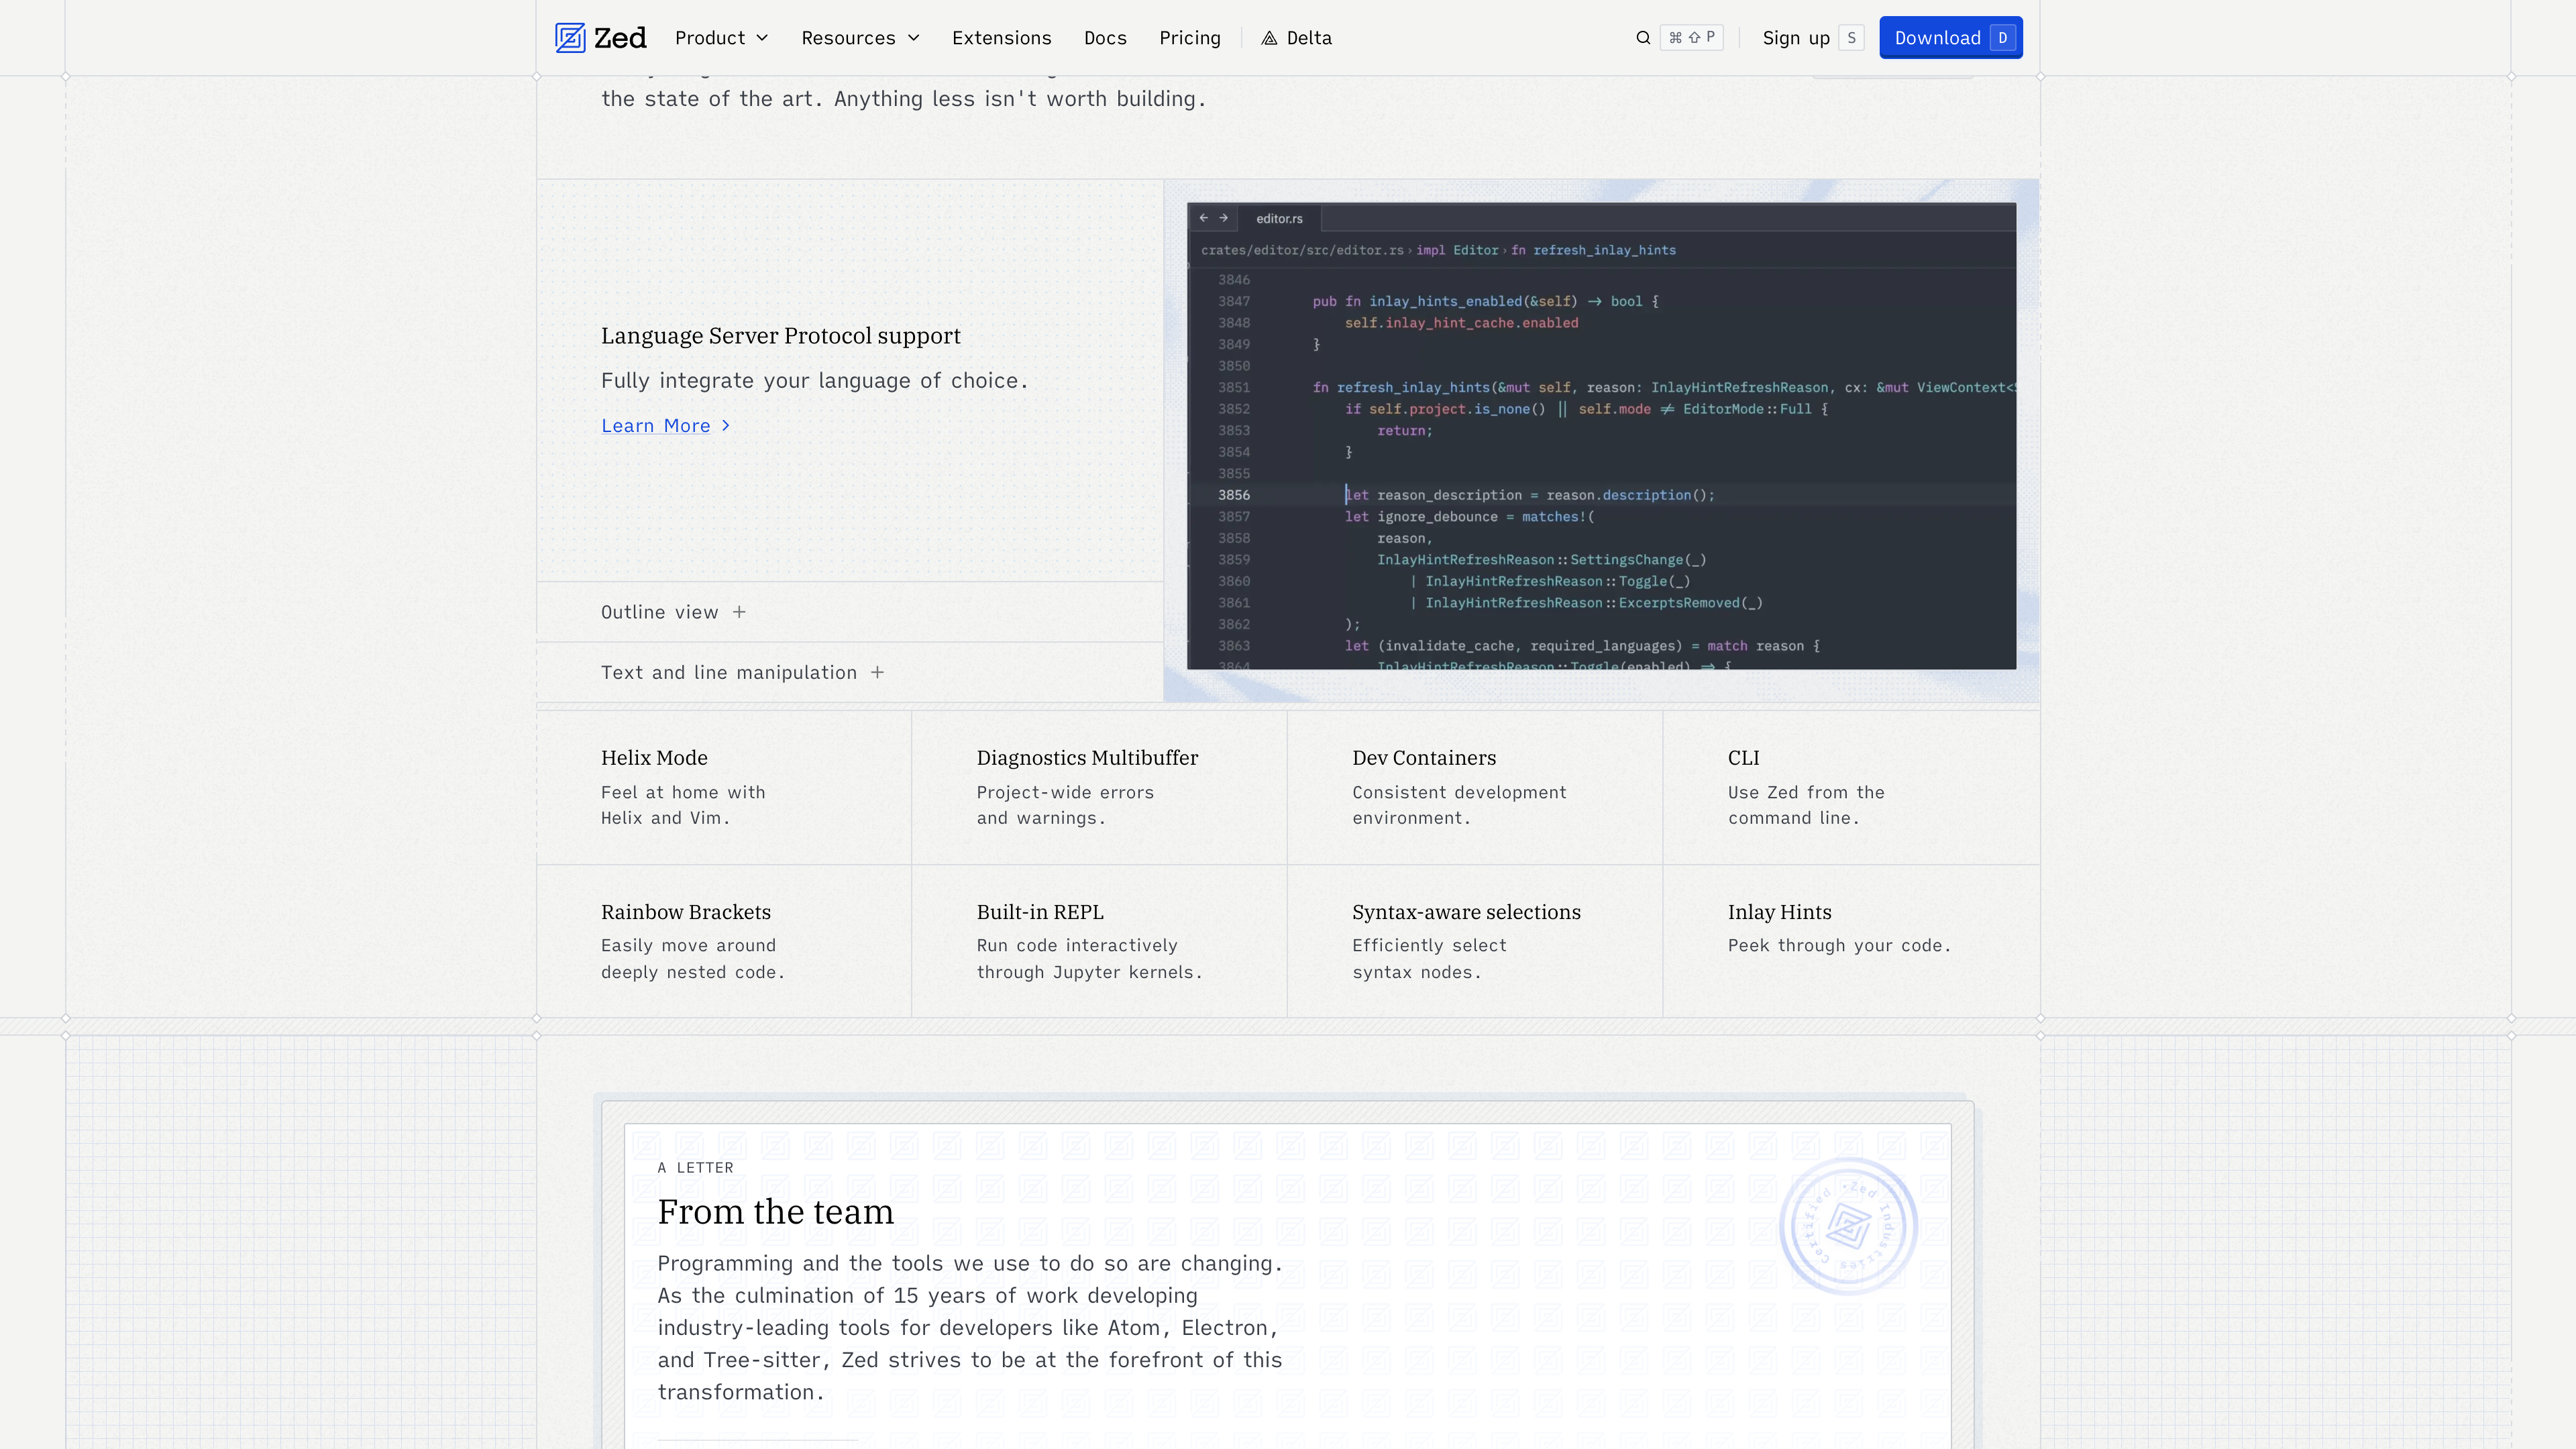Expand the Outline view section
2576x1449 pixels.
pos(850,612)
